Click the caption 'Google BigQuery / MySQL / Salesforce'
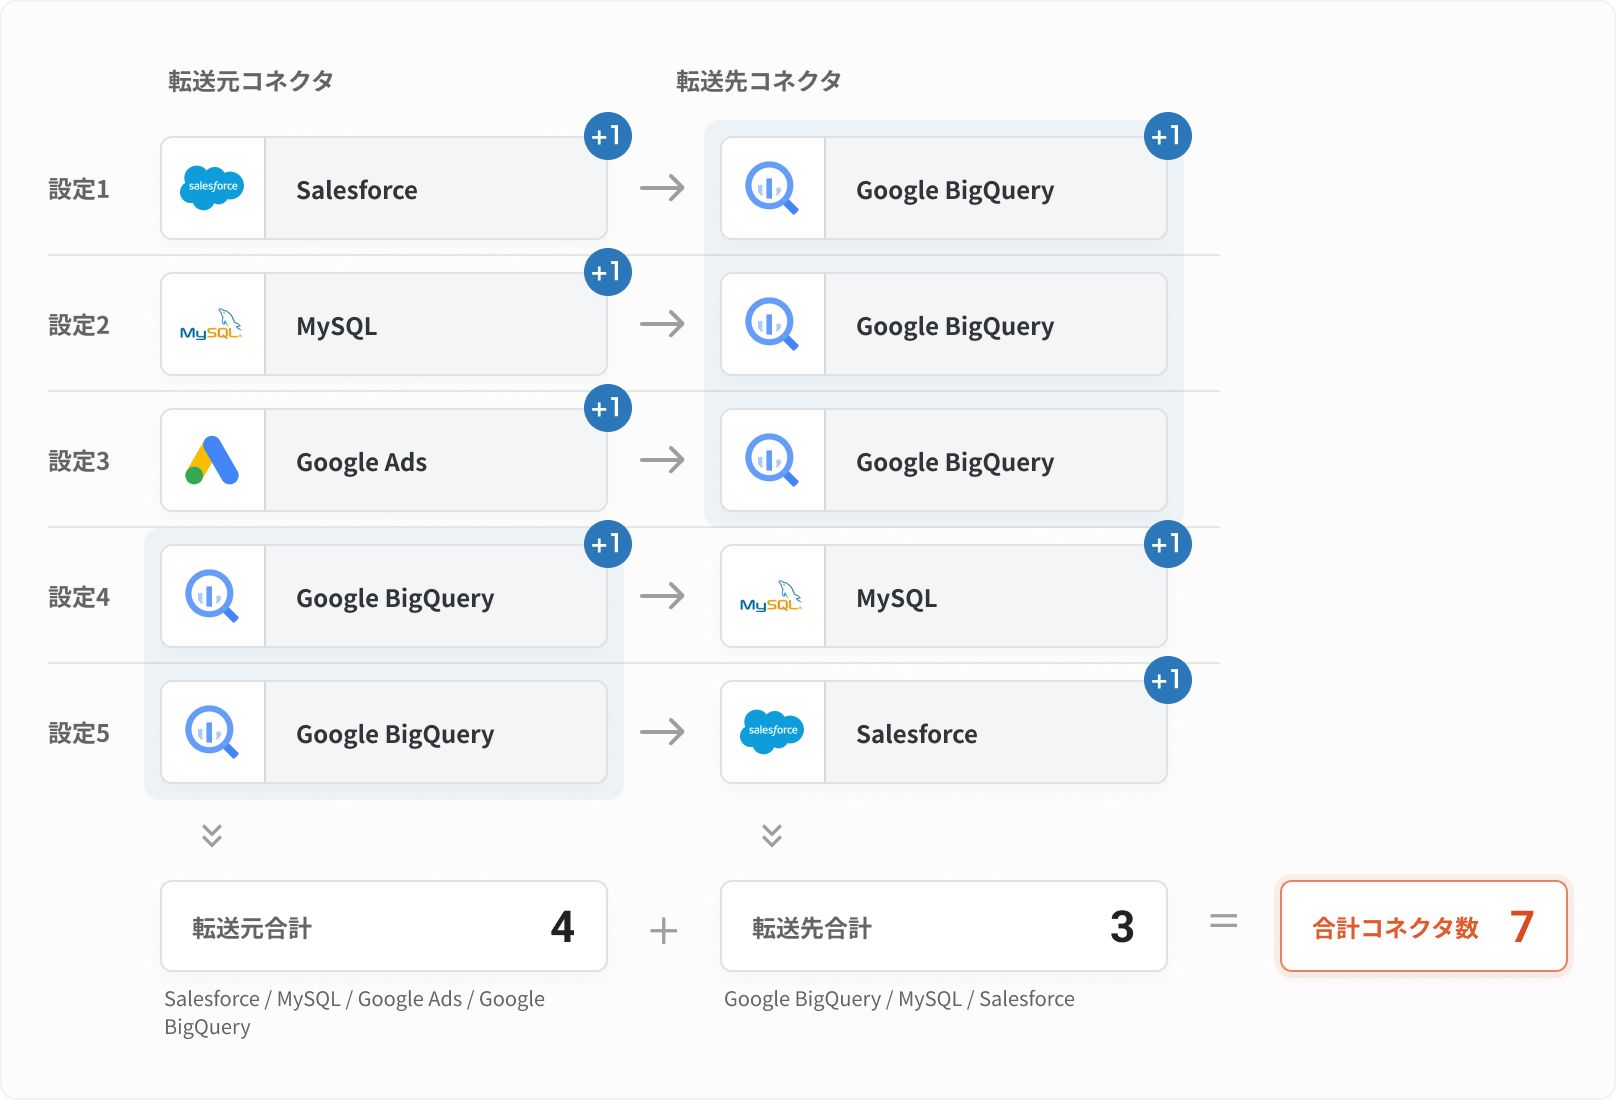The image size is (1616, 1100). click(899, 999)
